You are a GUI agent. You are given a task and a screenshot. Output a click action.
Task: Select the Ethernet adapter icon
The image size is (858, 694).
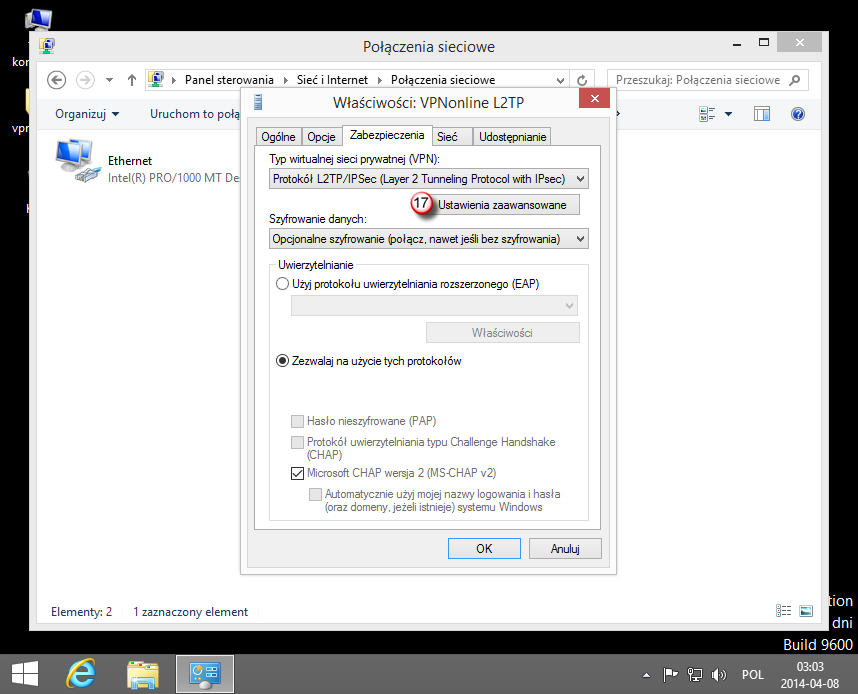point(77,160)
